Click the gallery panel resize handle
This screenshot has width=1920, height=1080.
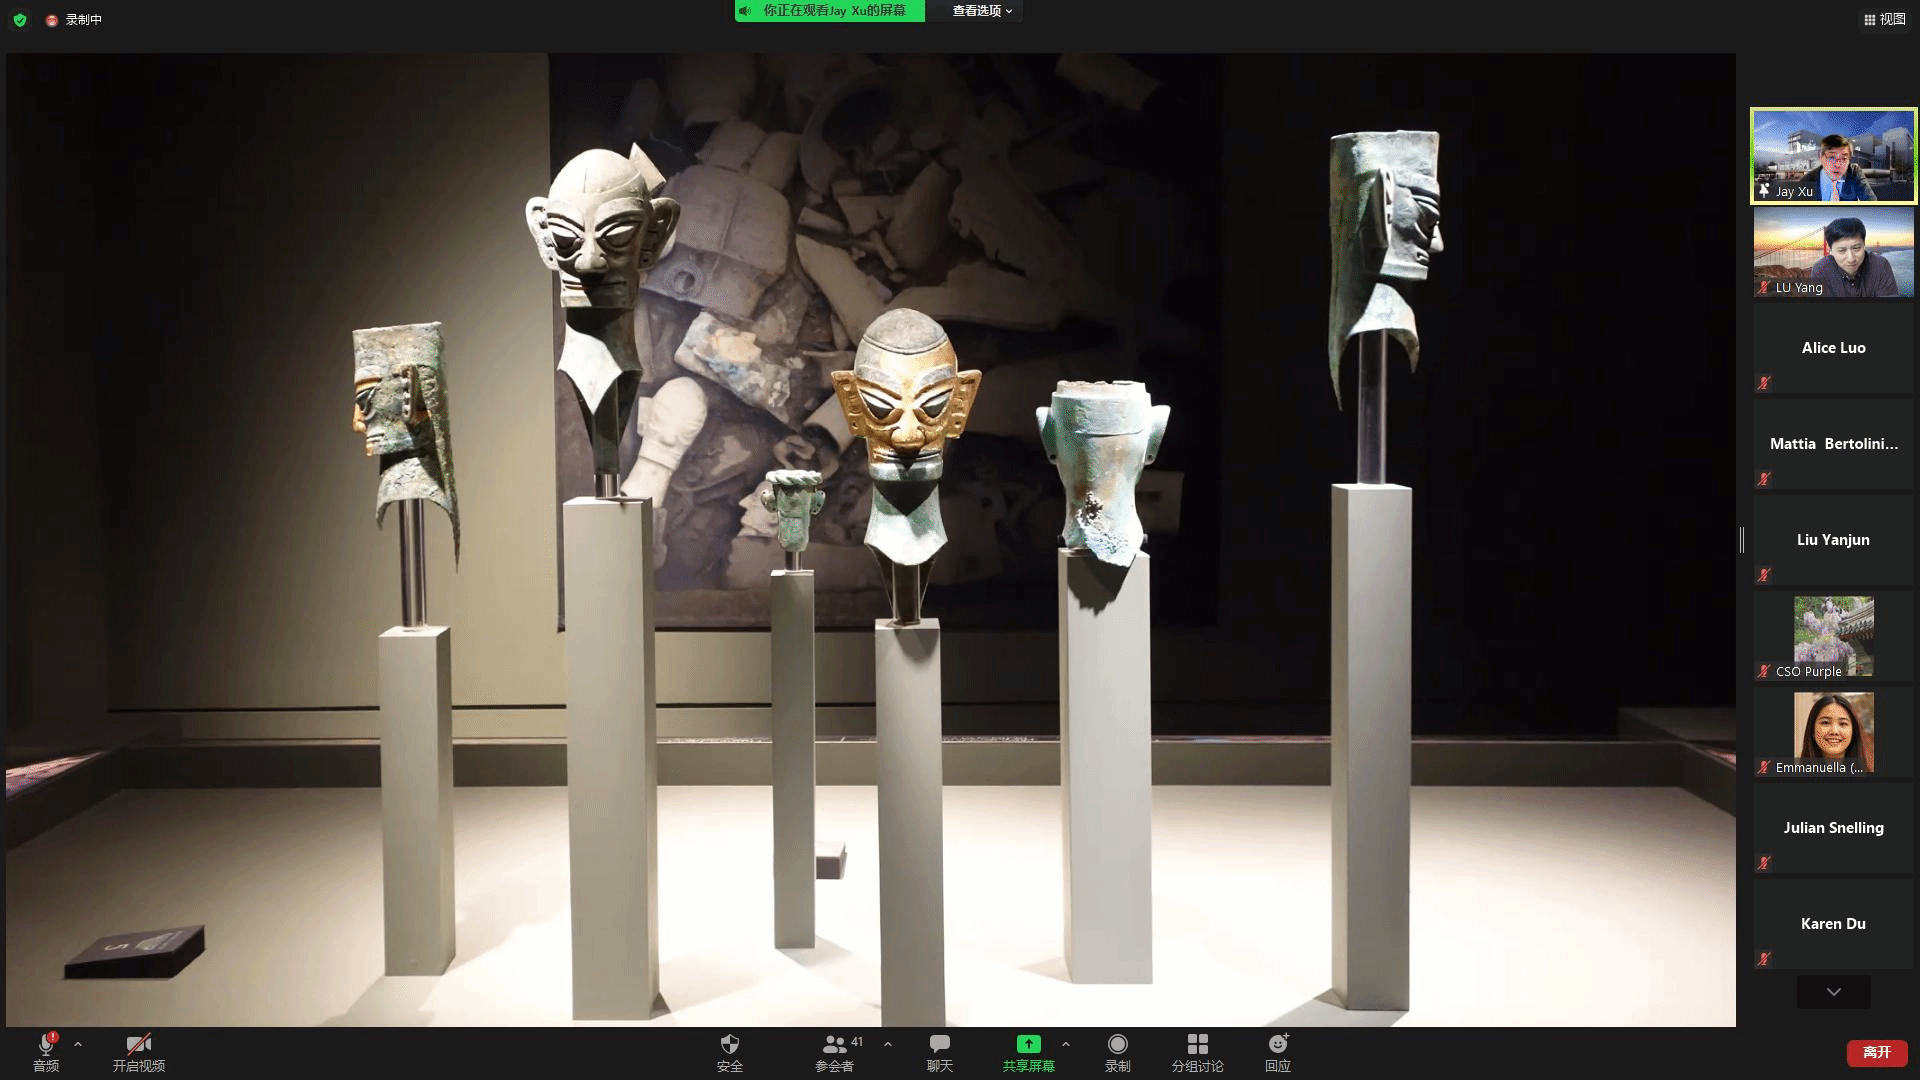1742,540
